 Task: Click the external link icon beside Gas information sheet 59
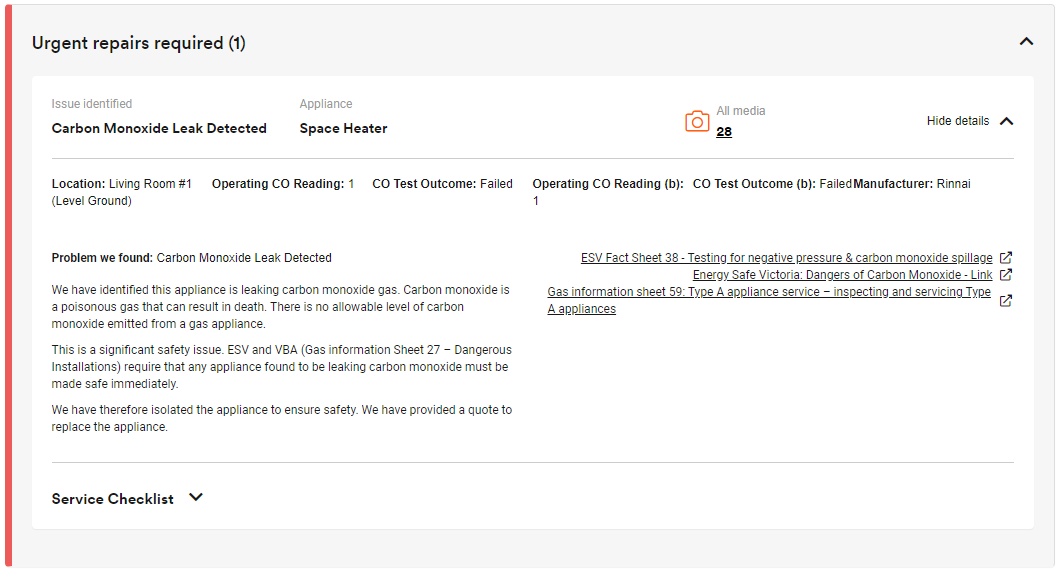tap(1005, 300)
